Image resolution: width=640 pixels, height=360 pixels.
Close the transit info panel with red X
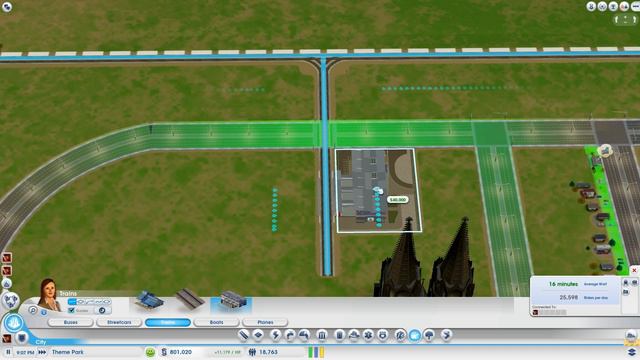click(634, 270)
